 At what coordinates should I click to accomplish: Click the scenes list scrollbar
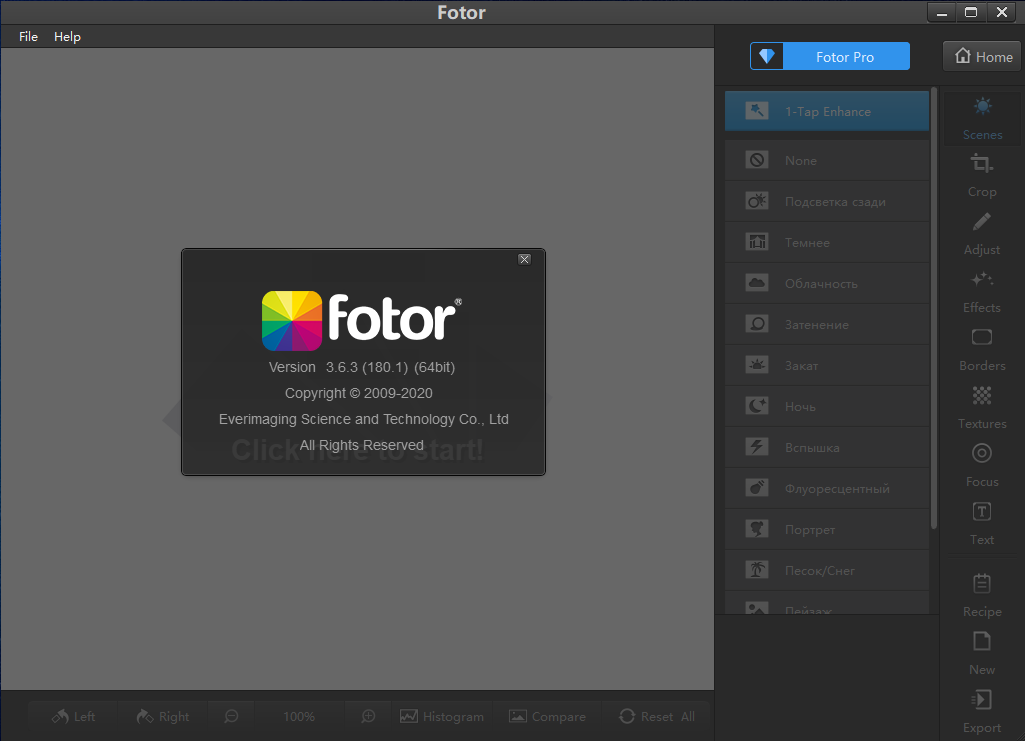[x=934, y=308]
